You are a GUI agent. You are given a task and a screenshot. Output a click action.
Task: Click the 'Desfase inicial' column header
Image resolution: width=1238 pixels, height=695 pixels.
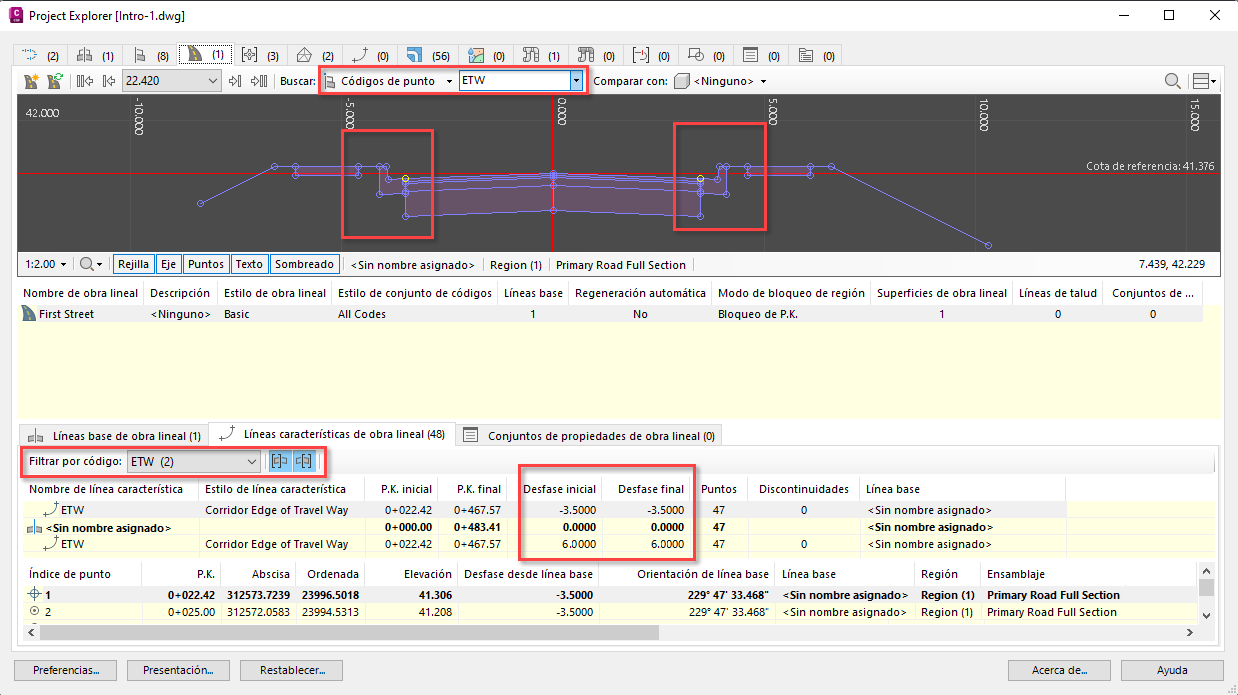559,489
